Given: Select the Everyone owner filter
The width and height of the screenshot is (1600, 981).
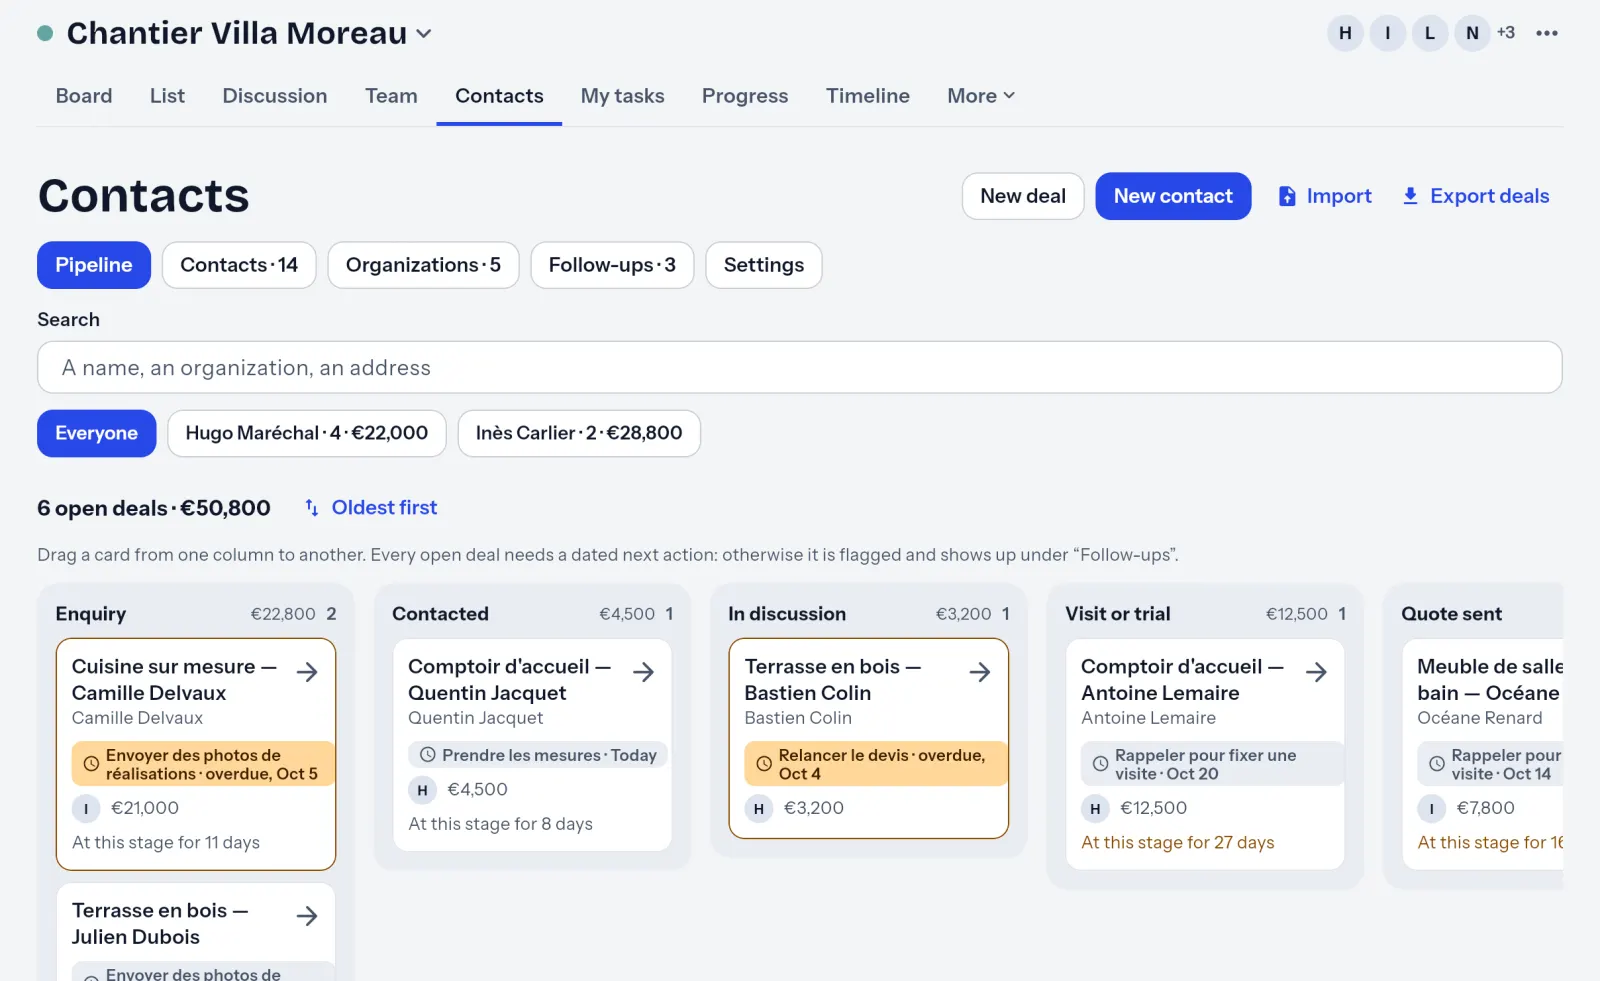Looking at the screenshot, I should coord(97,433).
